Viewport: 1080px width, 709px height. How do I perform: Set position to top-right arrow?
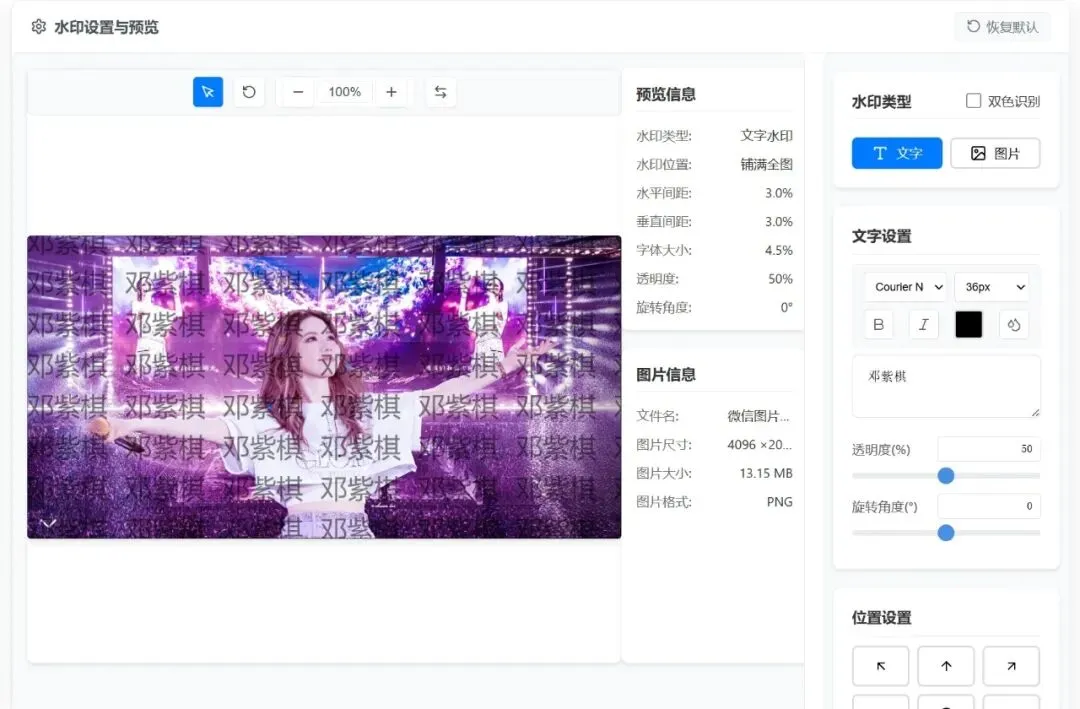tap(1011, 666)
